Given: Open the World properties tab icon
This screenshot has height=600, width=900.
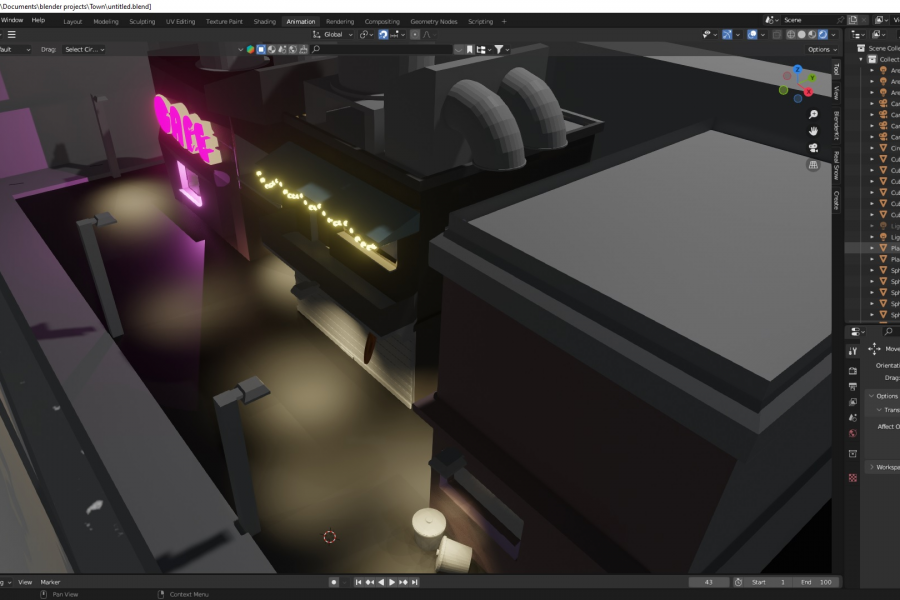Looking at the screenshot, I should click(852, 433).
